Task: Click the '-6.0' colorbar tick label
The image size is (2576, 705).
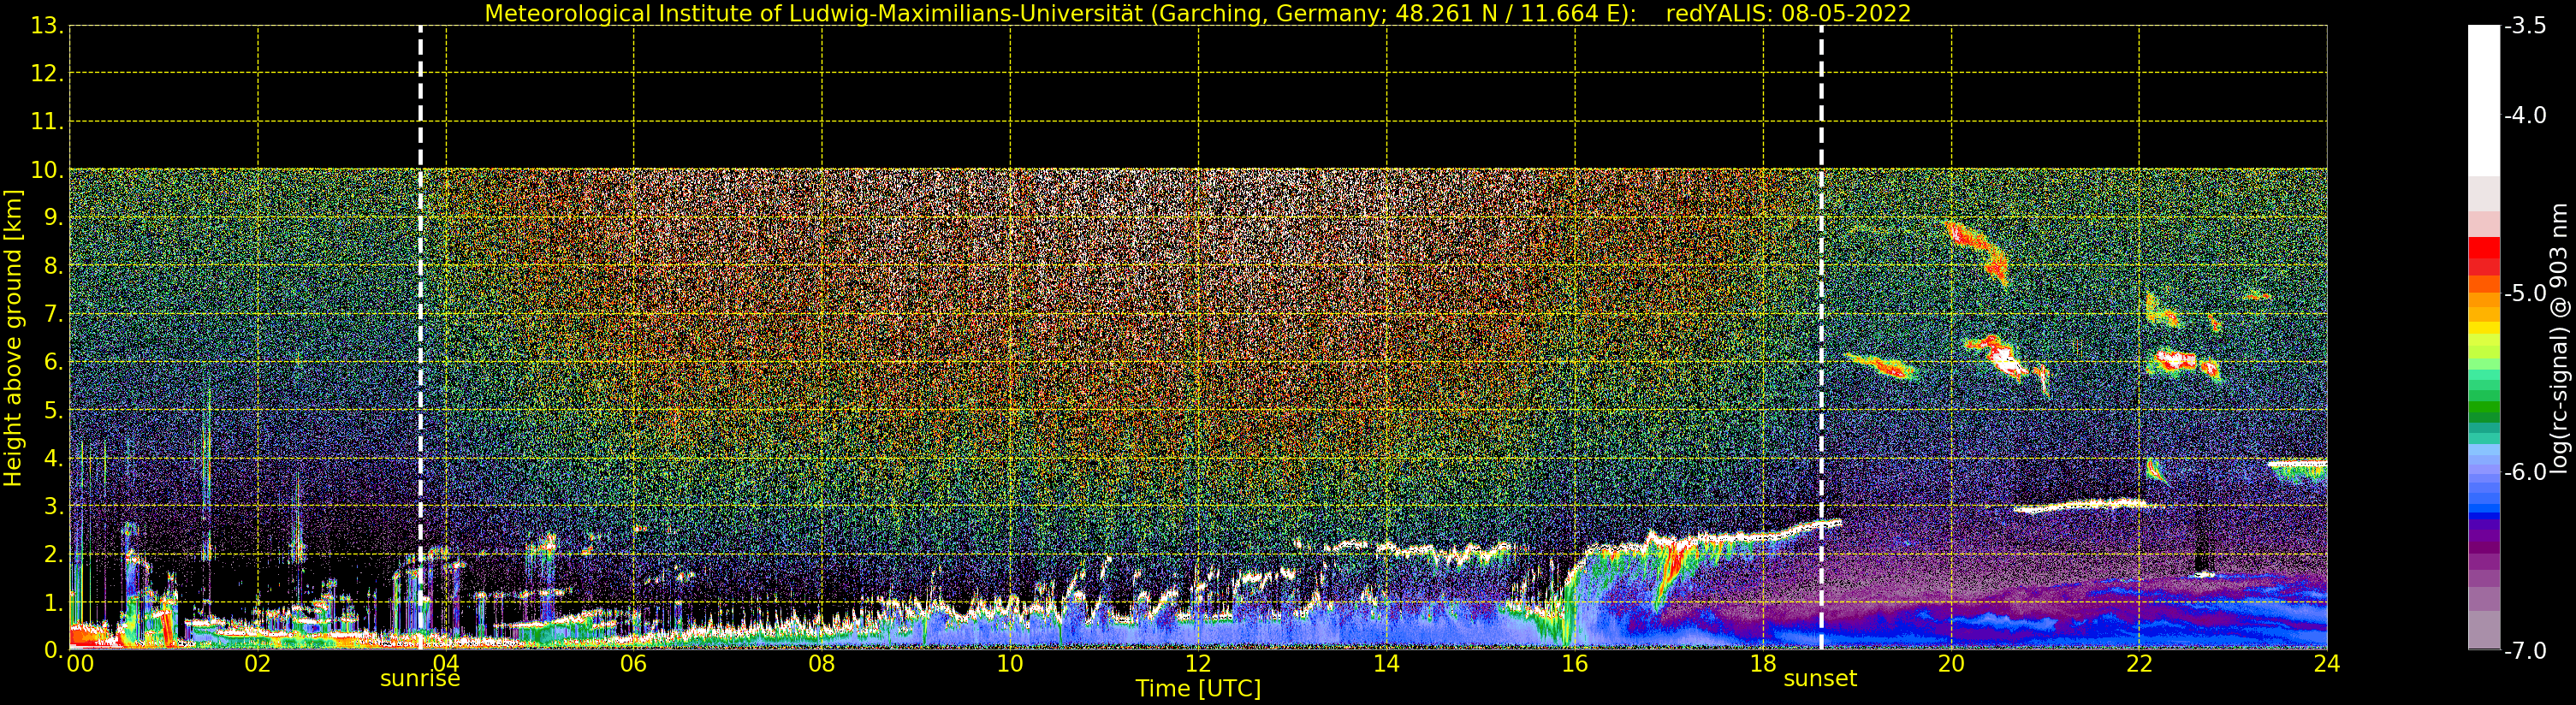Action: click(2526, 472)
